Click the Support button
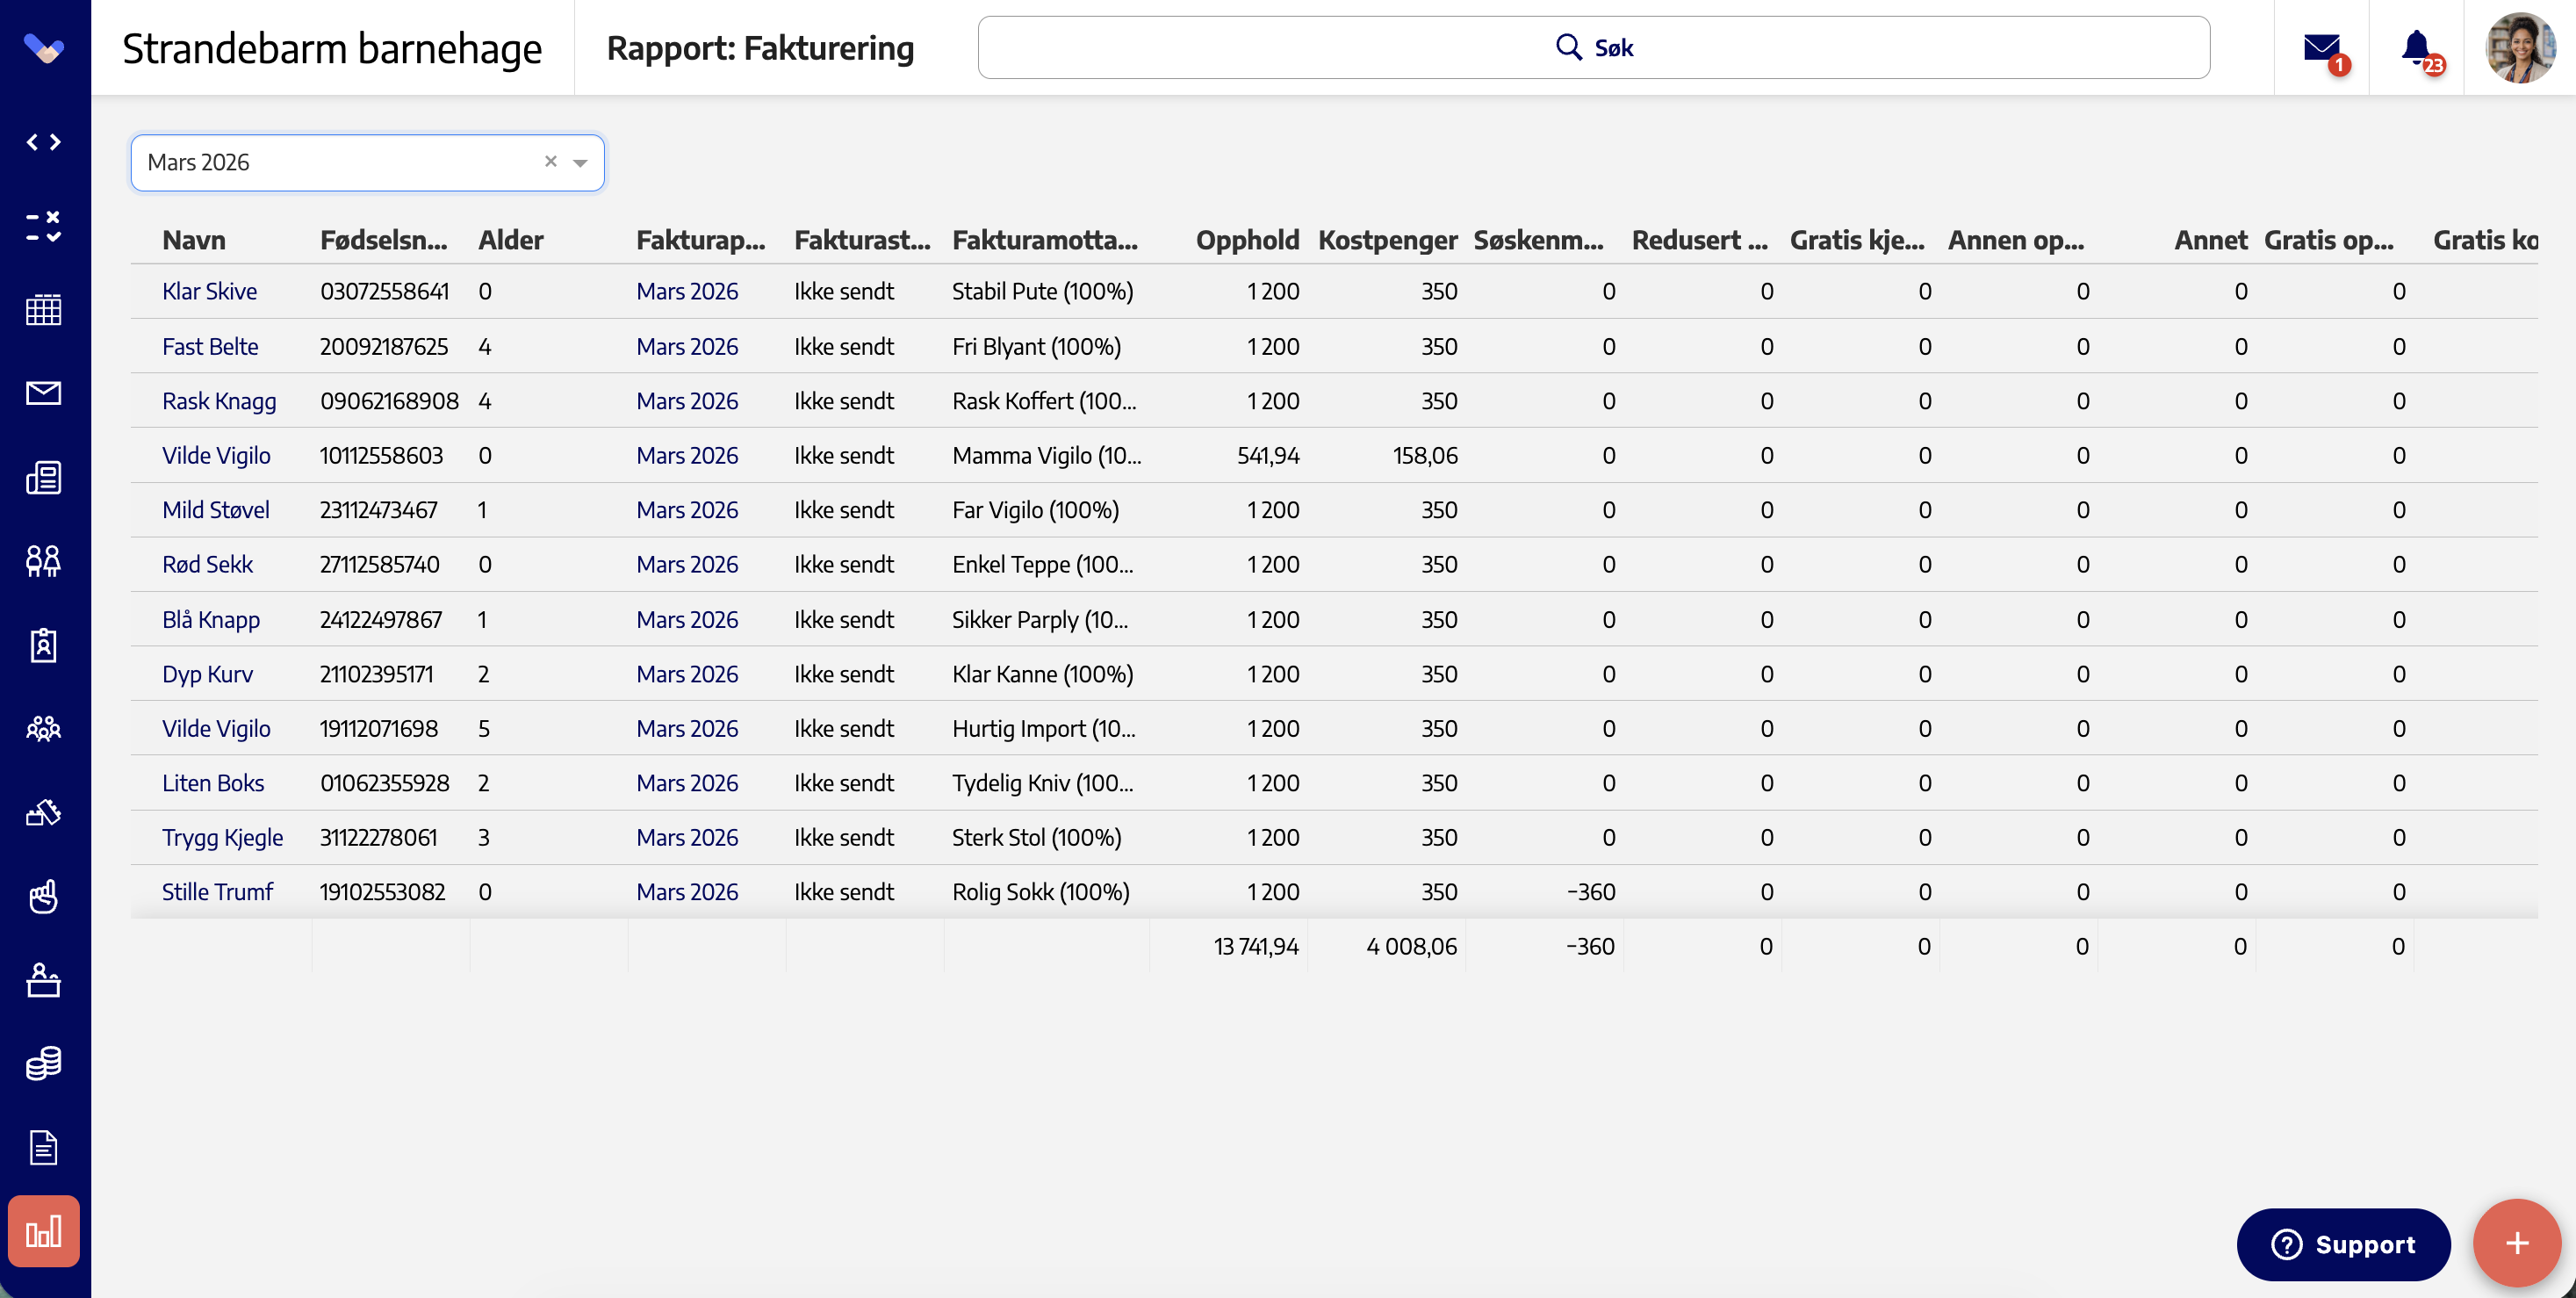This screenshot has width=2576, height=1298. point(2343,1244)
